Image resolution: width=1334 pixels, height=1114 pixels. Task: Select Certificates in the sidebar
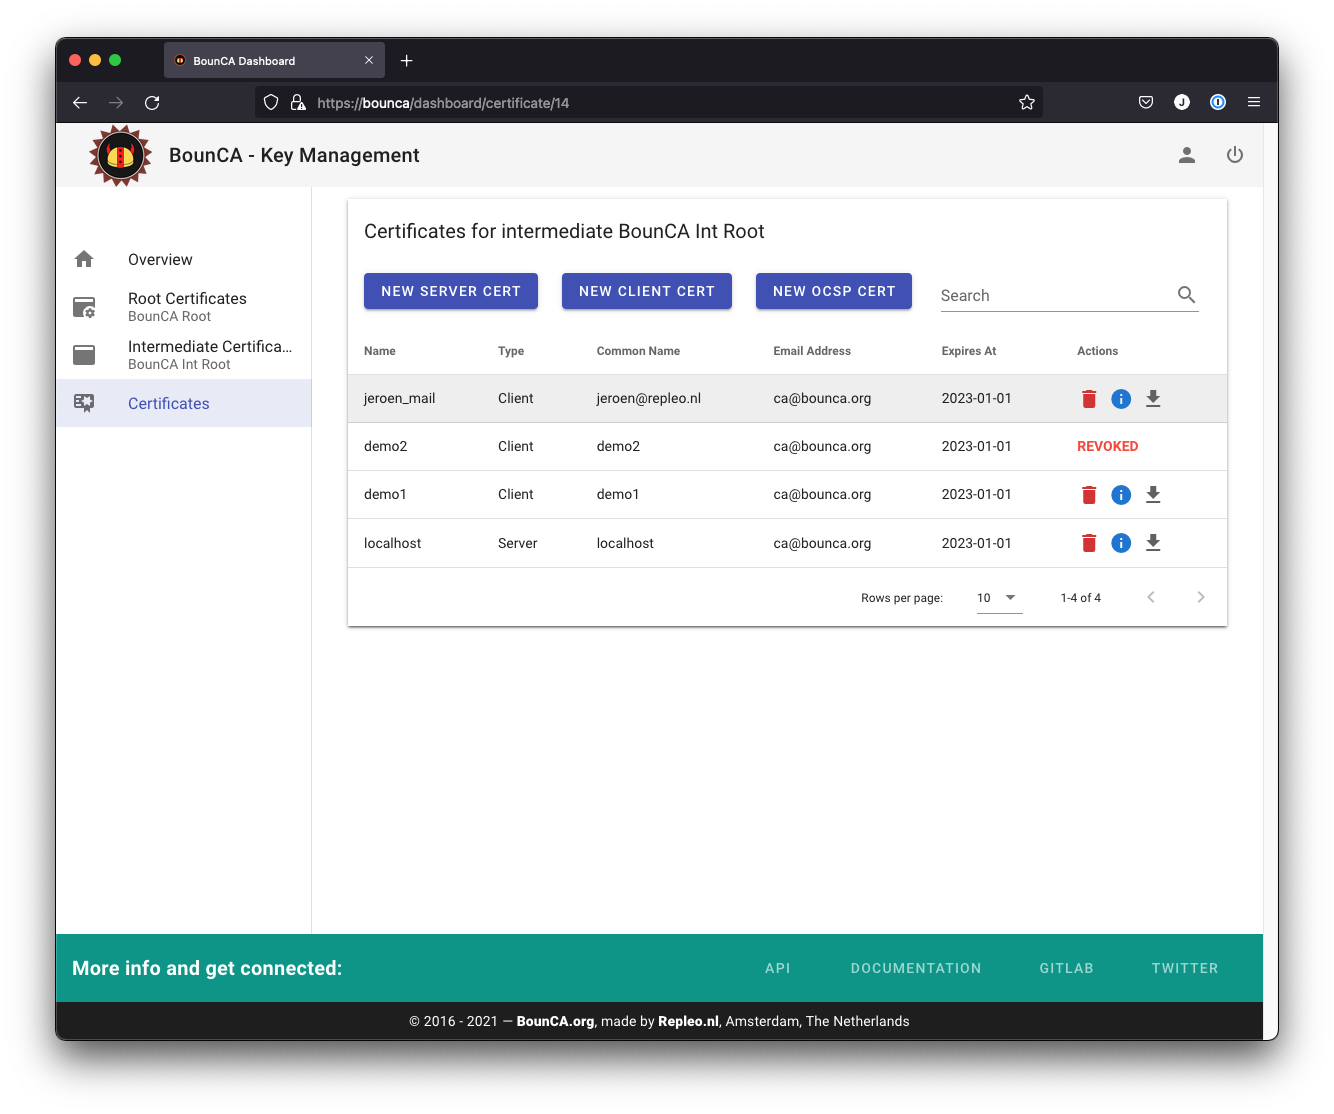(183, 403)
